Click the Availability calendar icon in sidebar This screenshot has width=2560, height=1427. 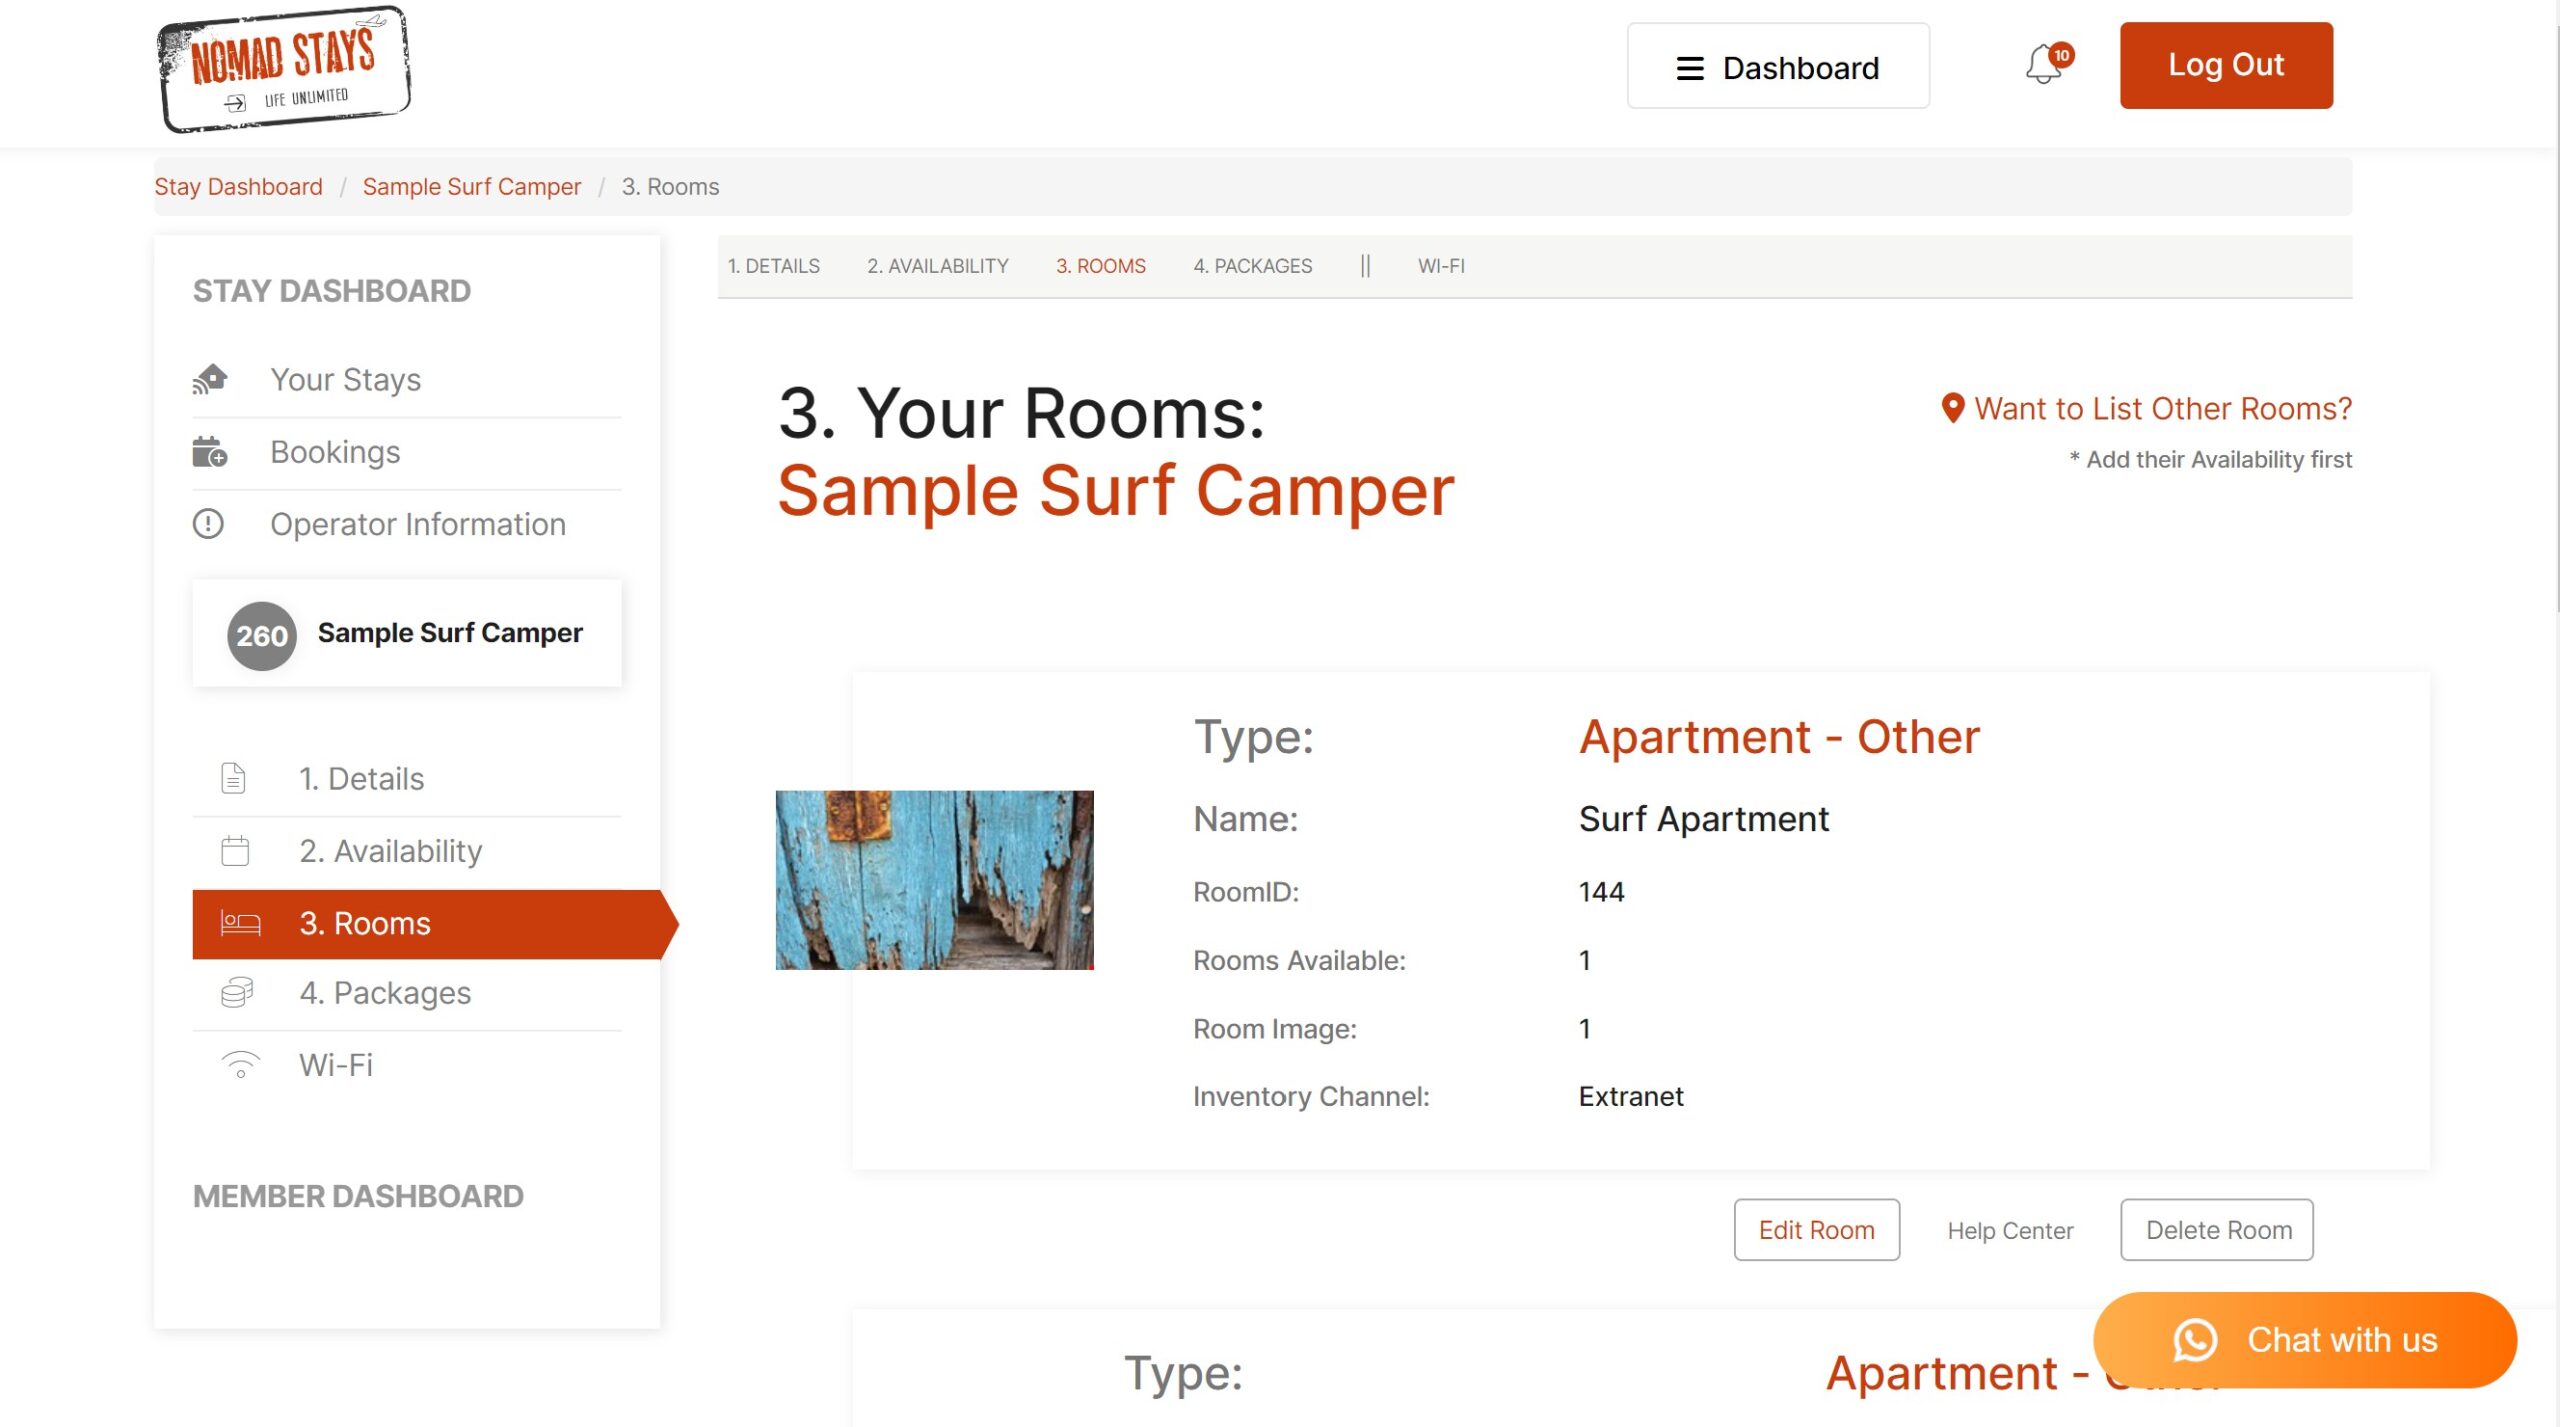[x=235, y=851]
